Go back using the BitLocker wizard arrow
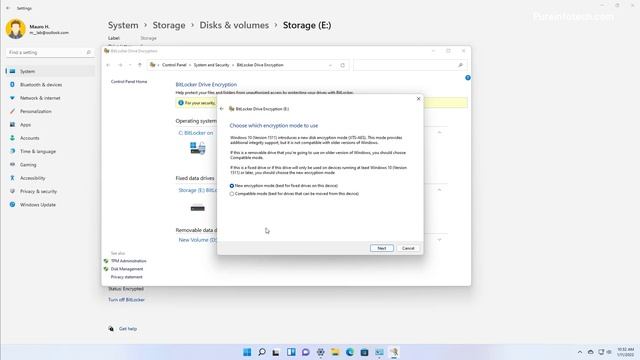The width and height of the screenshot is (640, 360). pos(222,109)
